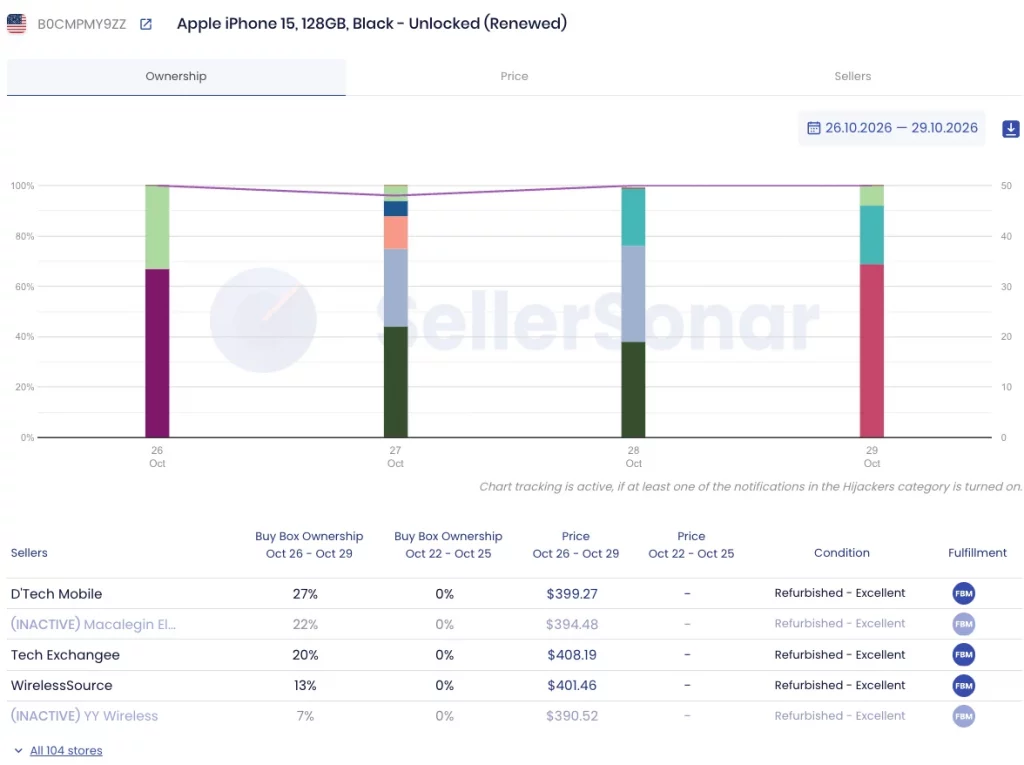Click the FBM badge for Macalegin row
Viewport: 1024px width, 765px height.
pyautogui.click(x=963, y=624)
